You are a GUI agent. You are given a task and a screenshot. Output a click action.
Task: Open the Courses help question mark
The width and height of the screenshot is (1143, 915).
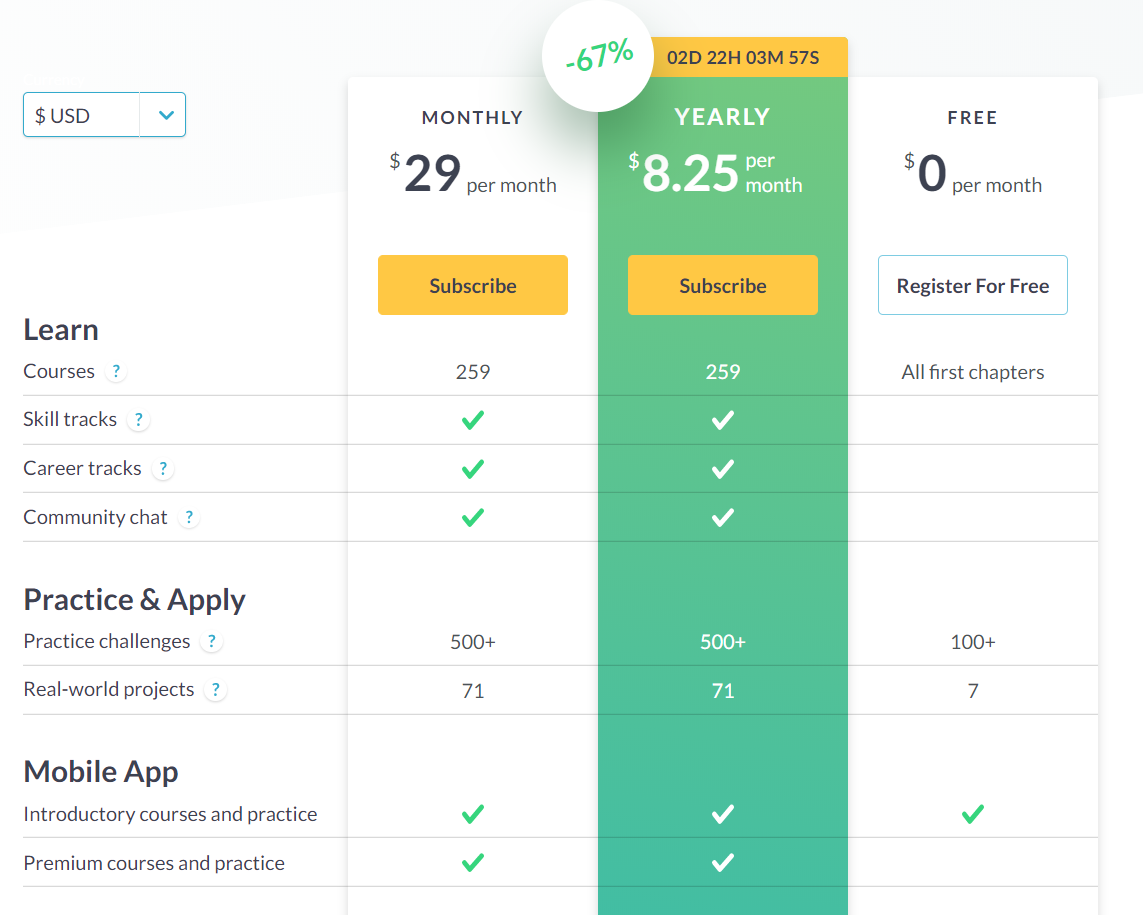pyautogui.click(x=116, y=371)
